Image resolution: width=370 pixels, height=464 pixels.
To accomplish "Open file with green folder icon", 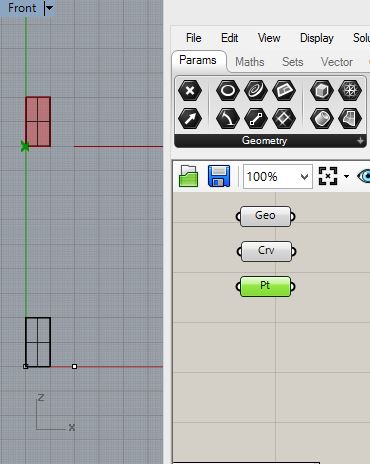I will tap(189, 176).
